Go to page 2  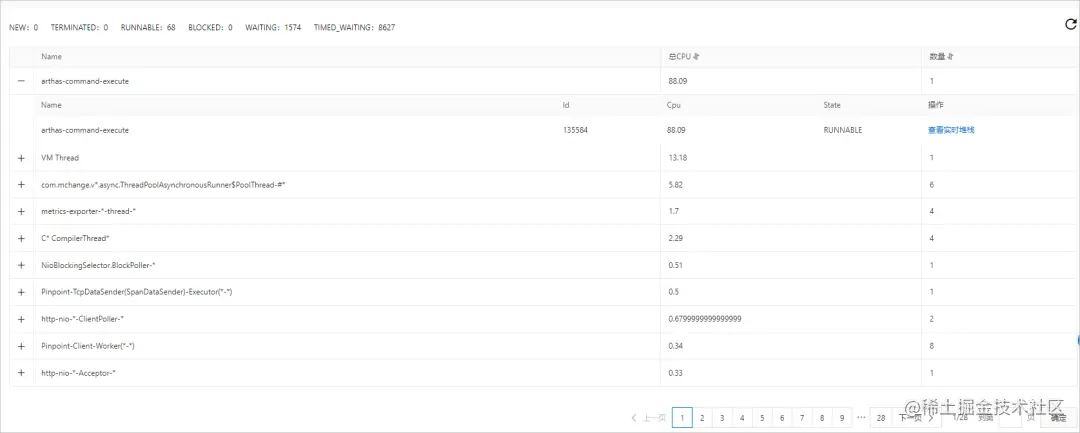[x=702, y=418]
